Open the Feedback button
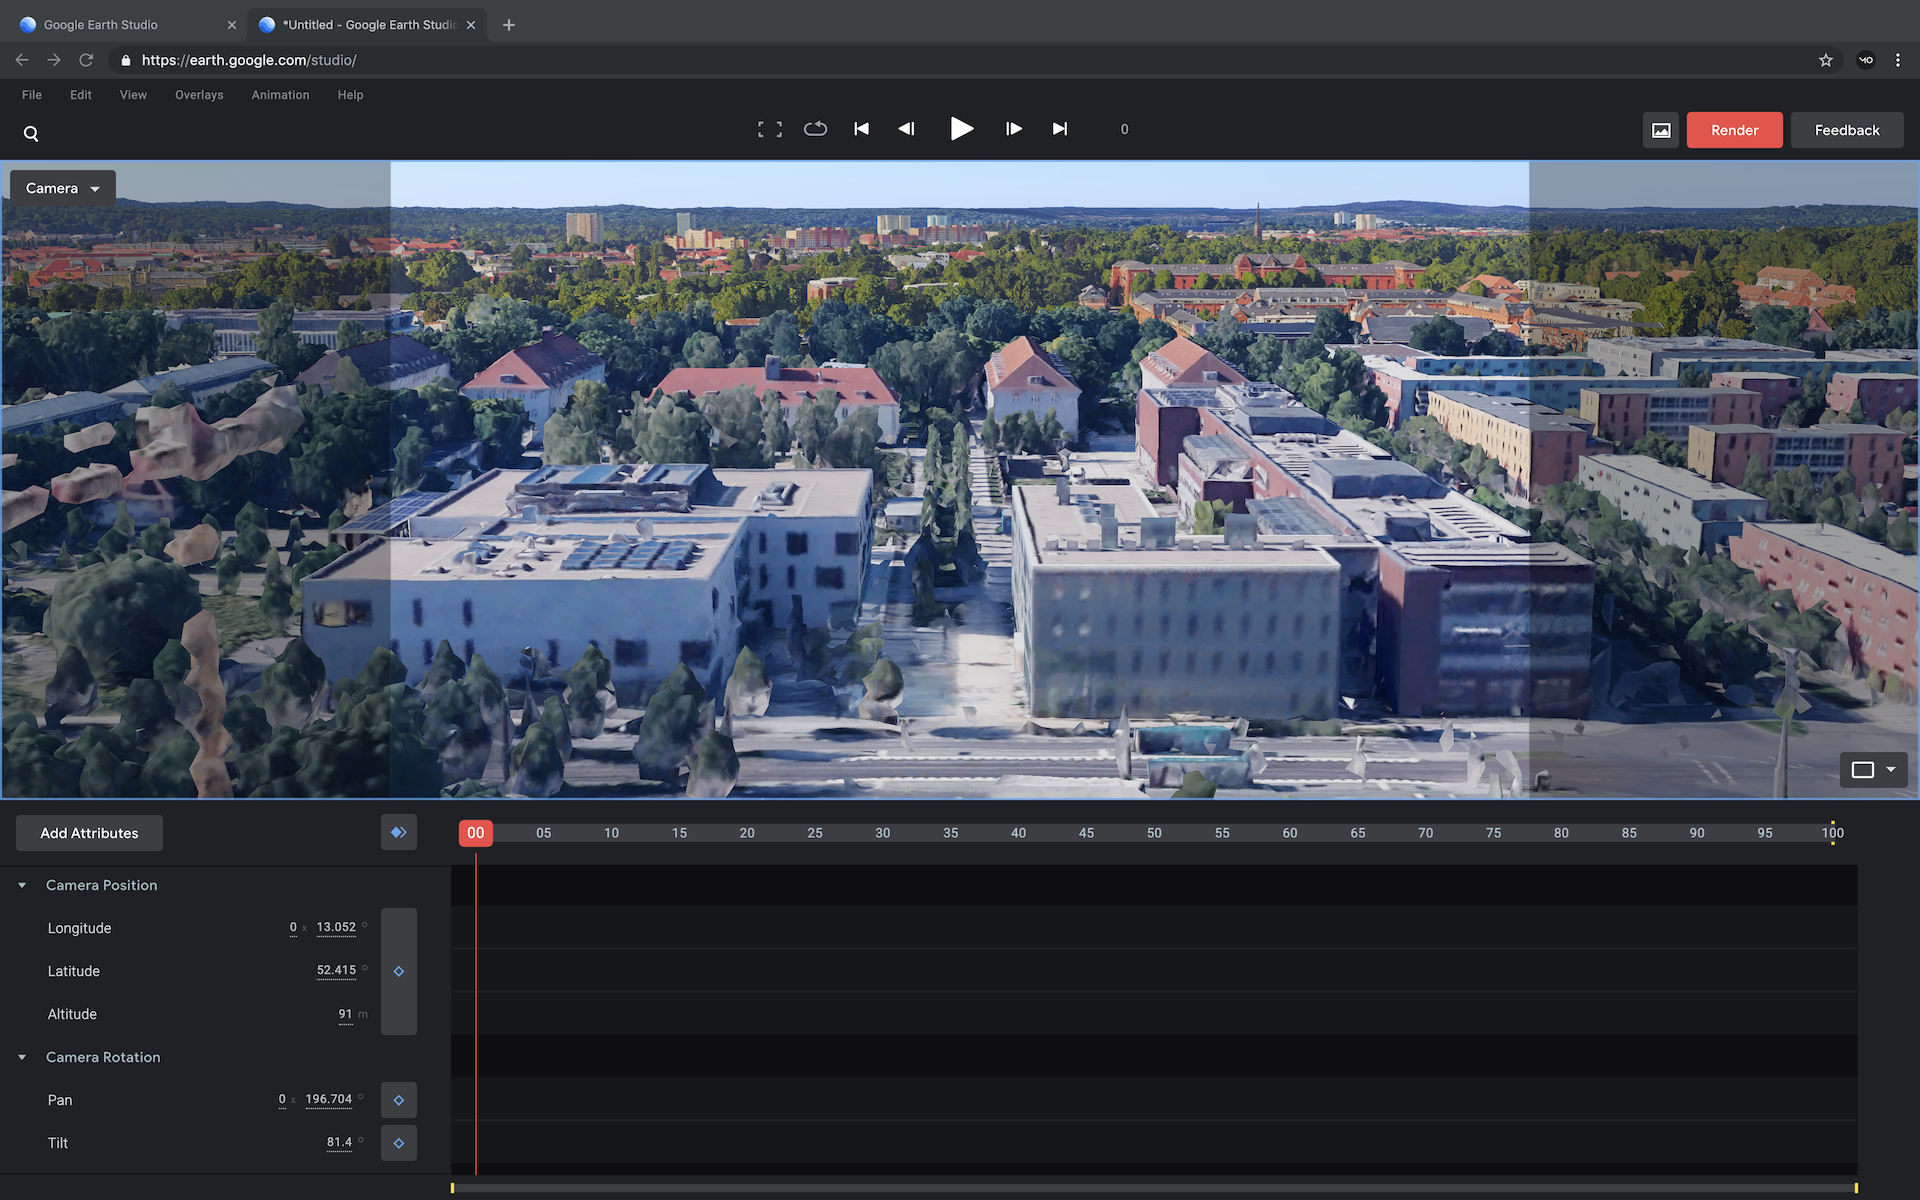The image size is (1920, 1200). tap(1846, 130)
